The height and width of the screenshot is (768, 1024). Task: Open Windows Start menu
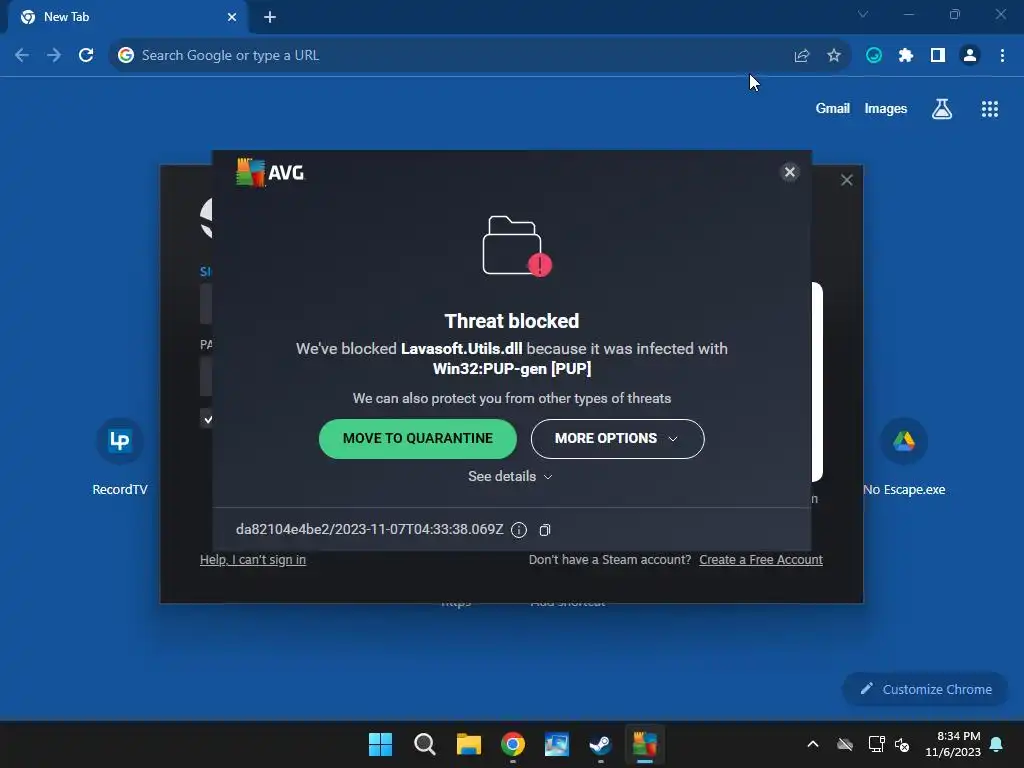pos(380,744)
